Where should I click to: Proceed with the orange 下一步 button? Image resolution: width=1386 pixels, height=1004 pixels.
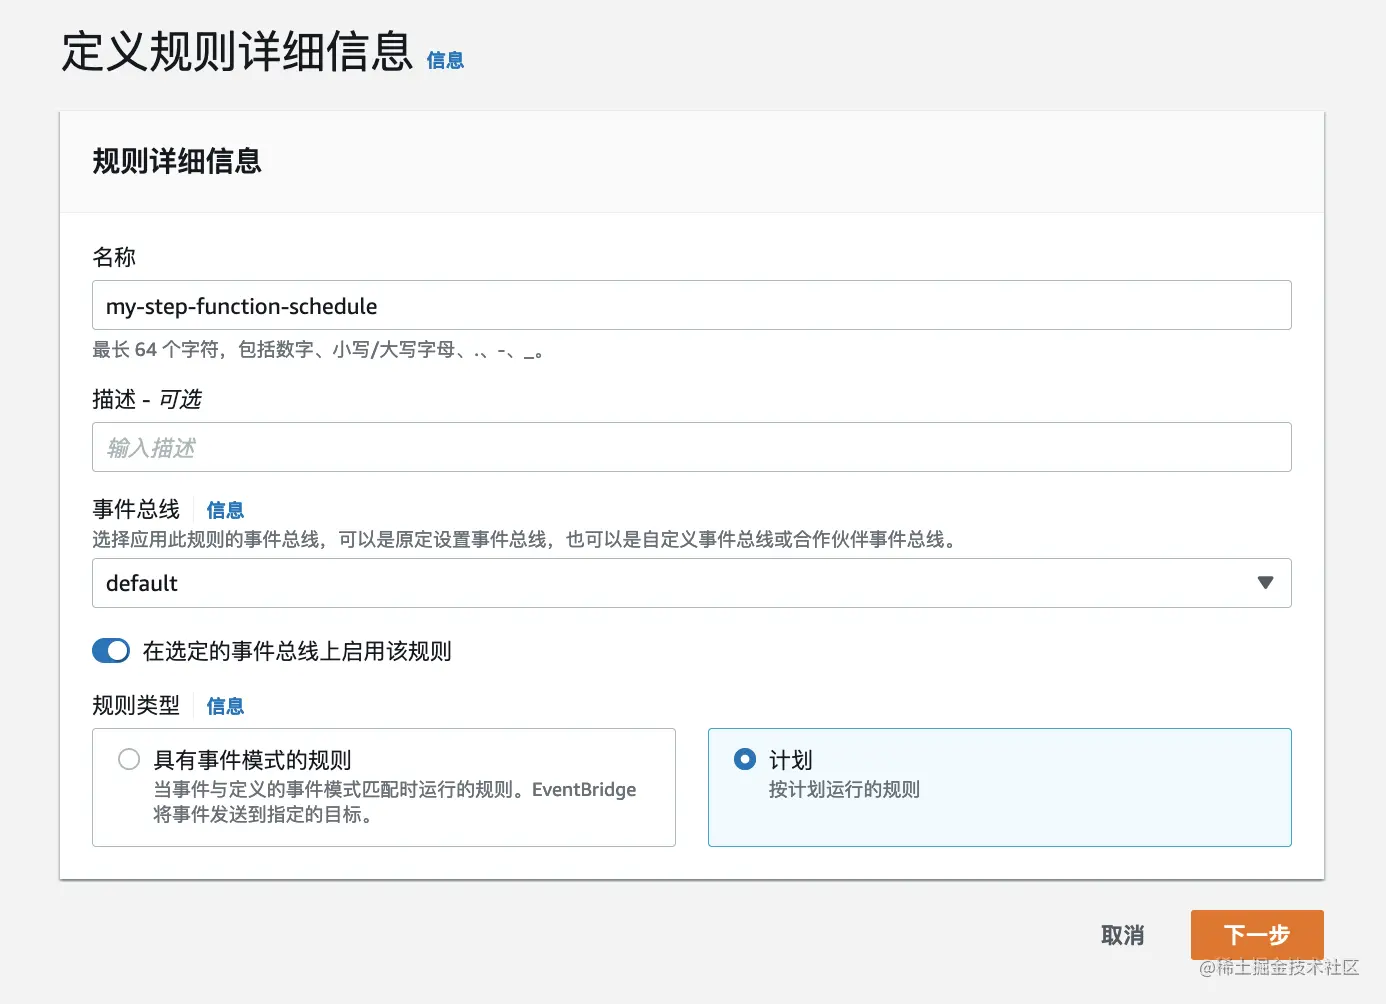[x=1257, y=935]
